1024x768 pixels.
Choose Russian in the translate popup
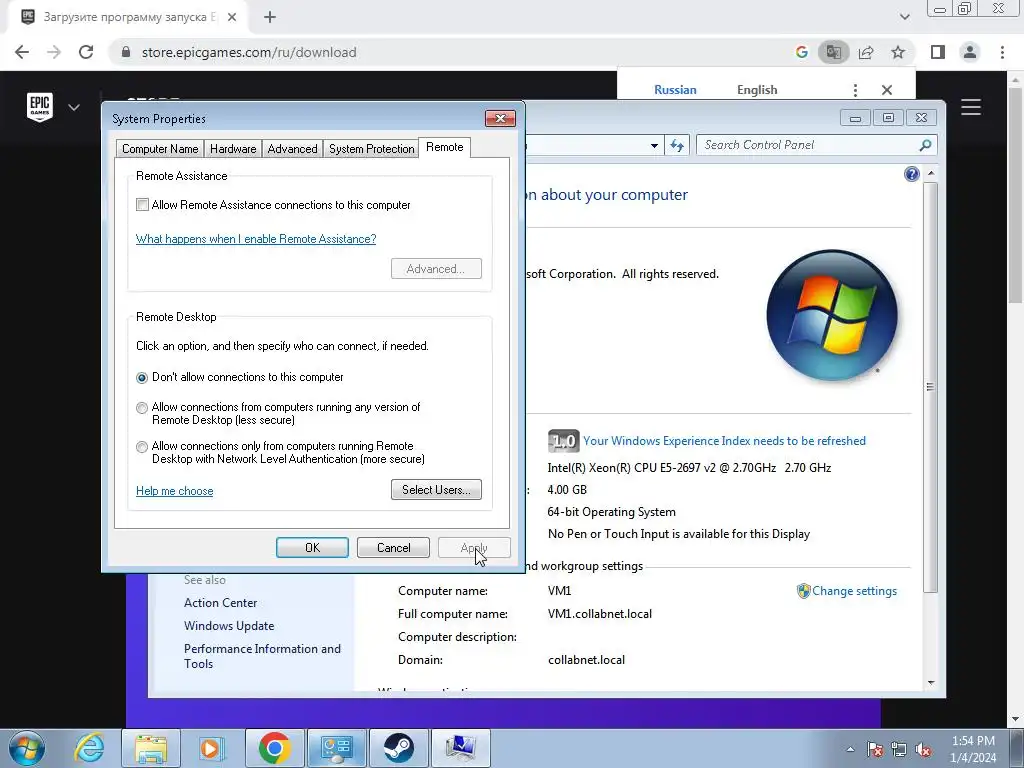point(675,89)
